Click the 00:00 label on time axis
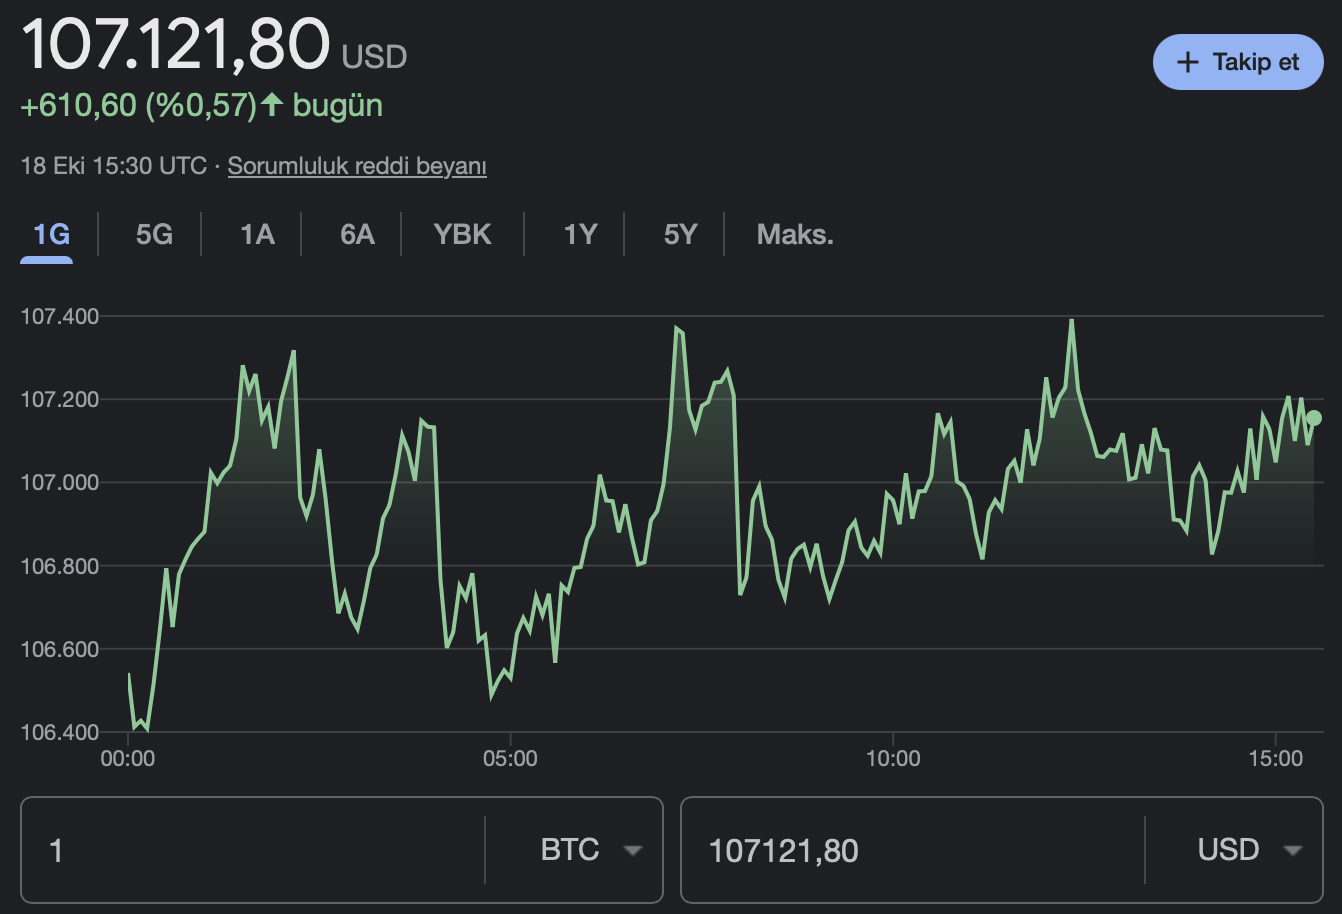The image size is (1342, 914). point(128,759)
